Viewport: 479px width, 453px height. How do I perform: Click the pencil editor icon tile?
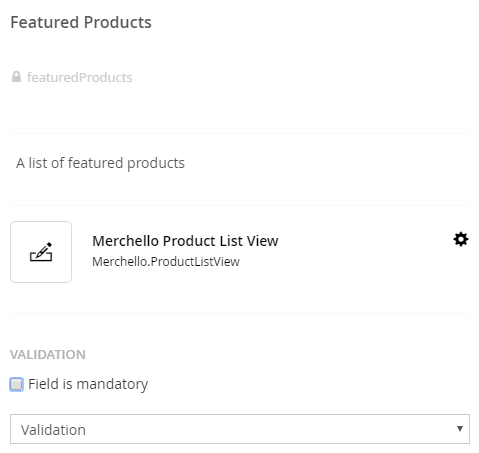point(41,252)
